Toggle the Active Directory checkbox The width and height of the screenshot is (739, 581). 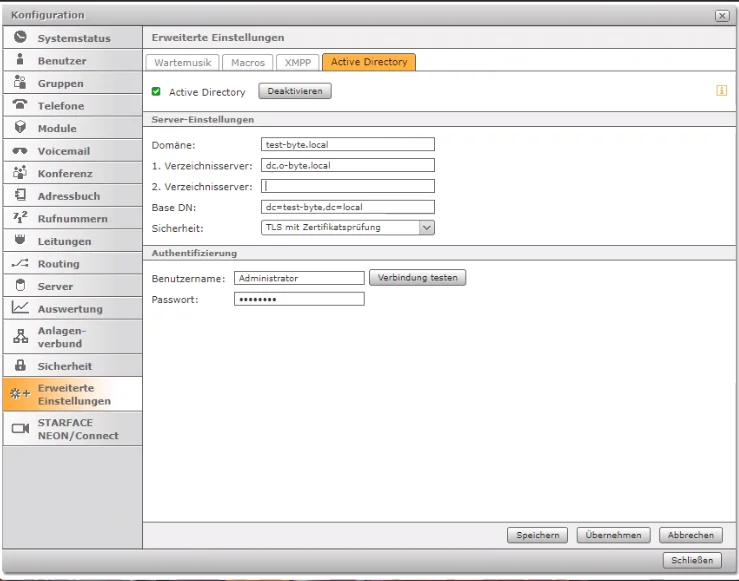click(156, 92)
